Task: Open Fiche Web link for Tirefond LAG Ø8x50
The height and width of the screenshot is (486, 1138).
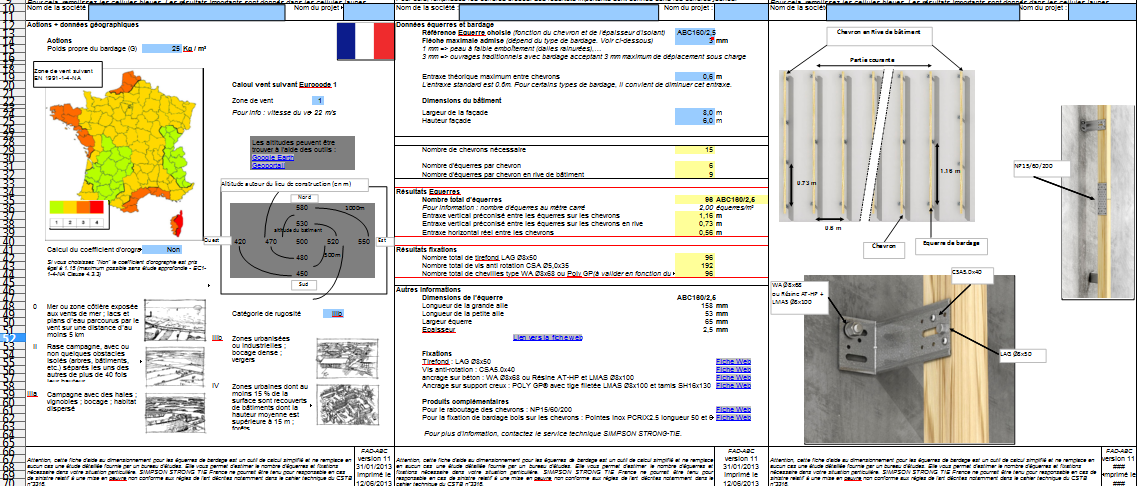Action: 733,361
